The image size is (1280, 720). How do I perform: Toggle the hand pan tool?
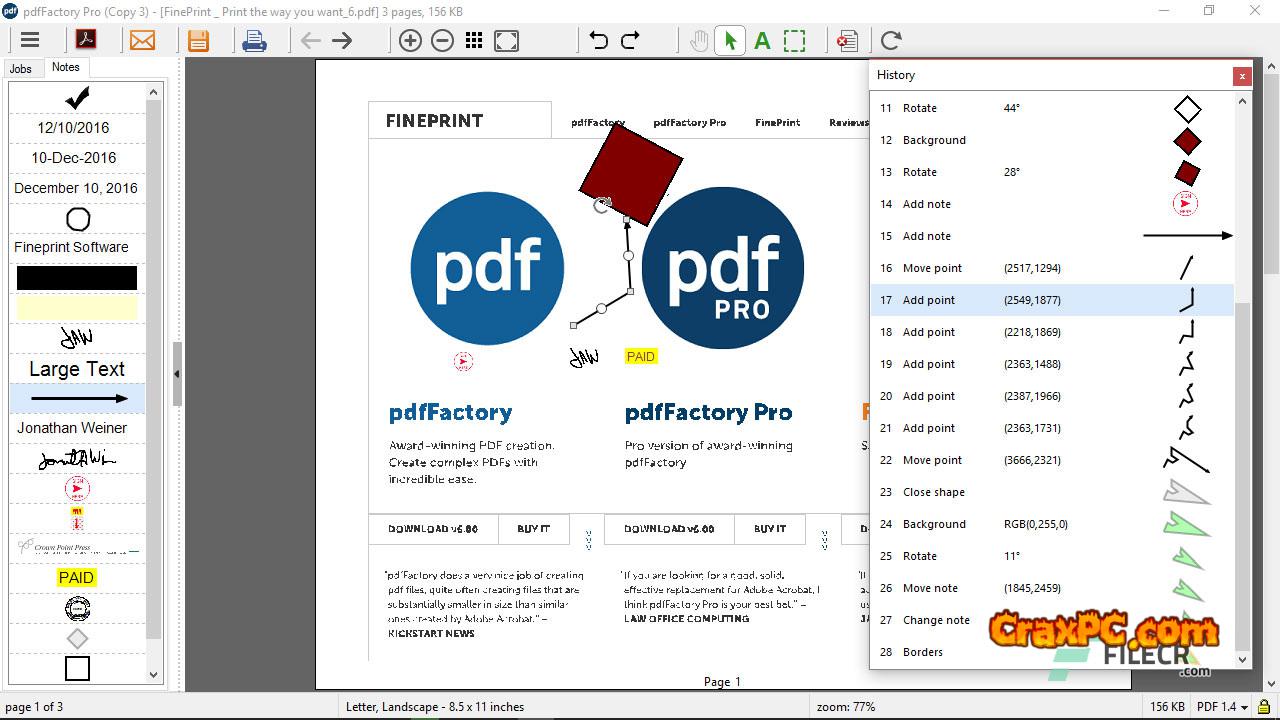699,41
